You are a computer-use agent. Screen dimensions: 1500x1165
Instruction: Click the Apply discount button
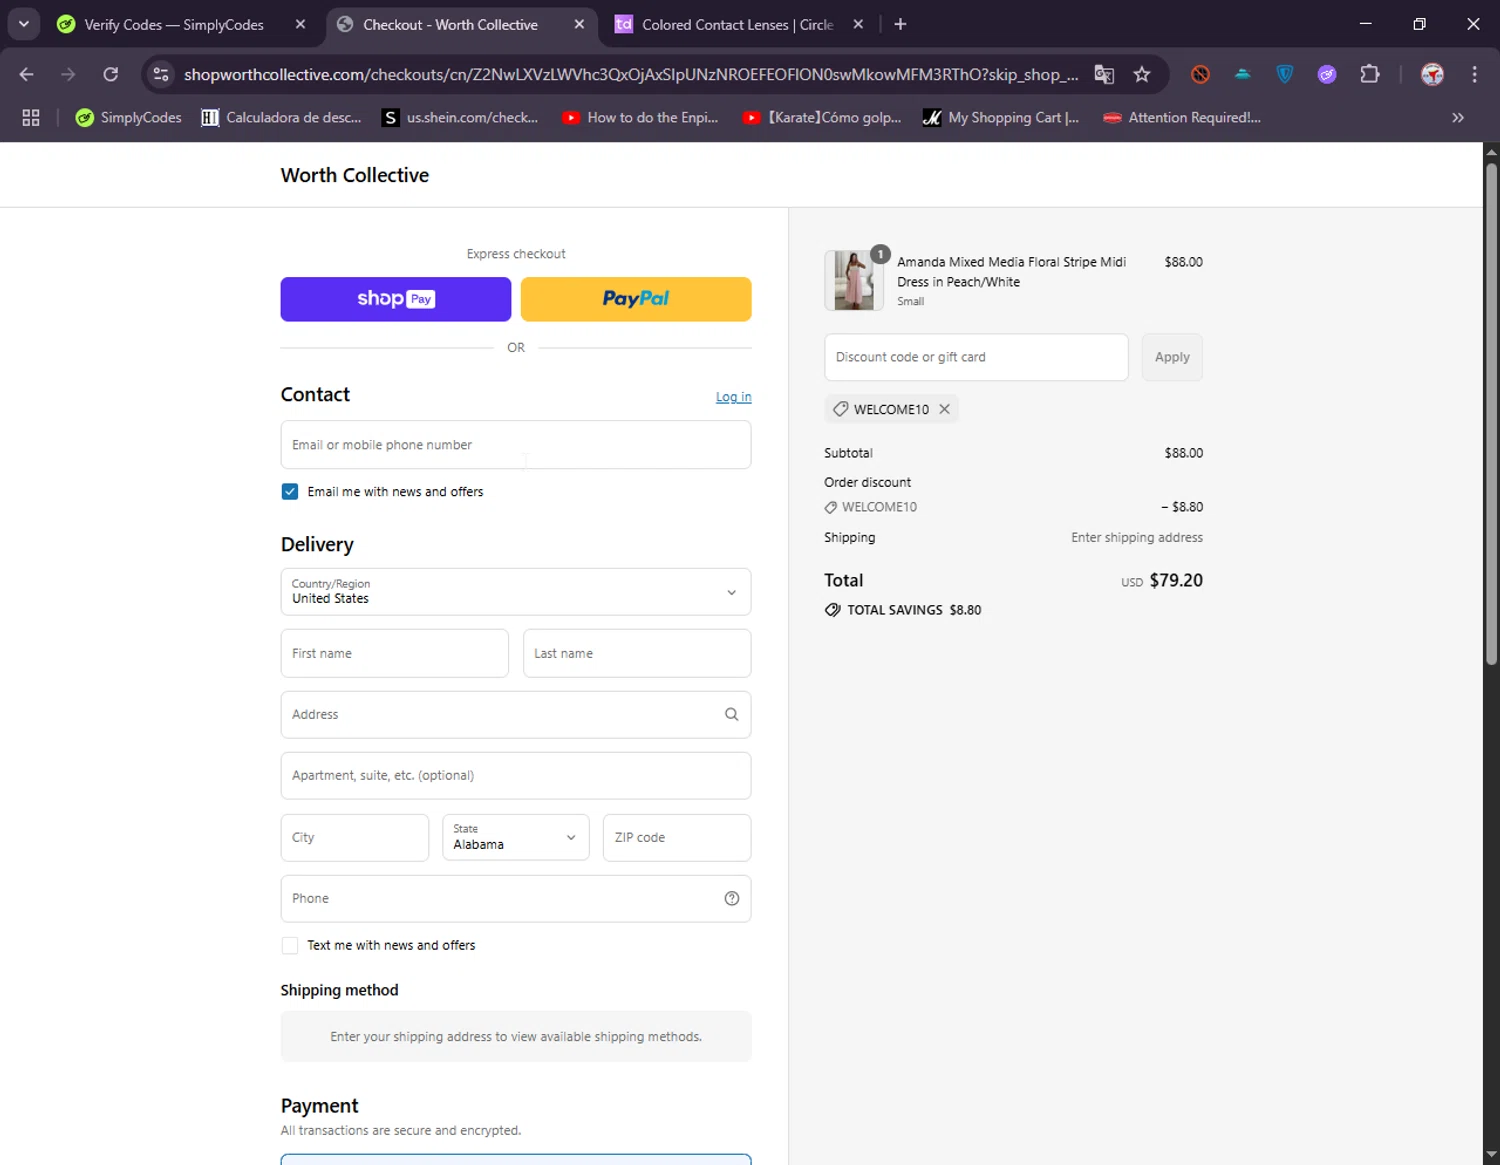1172,357
